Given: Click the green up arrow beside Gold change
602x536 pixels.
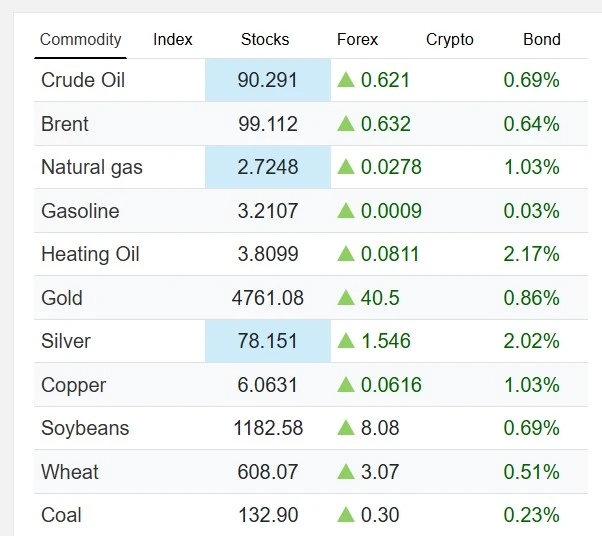Looking at the screenshot, I should tap(346, 298).
